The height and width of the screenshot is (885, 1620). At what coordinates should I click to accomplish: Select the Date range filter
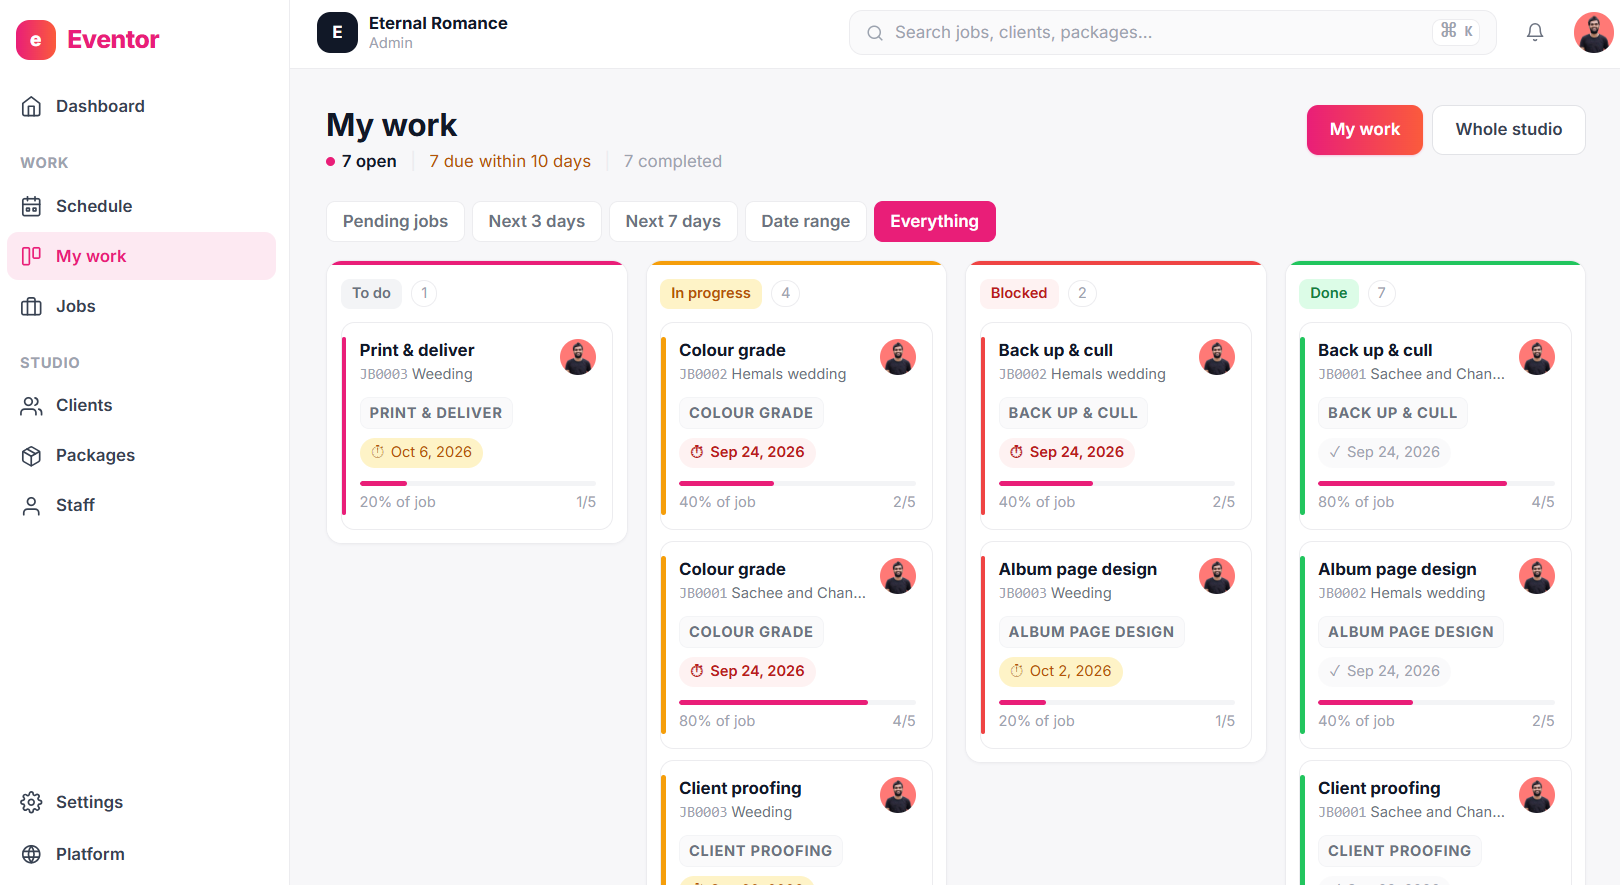(806, 221)
